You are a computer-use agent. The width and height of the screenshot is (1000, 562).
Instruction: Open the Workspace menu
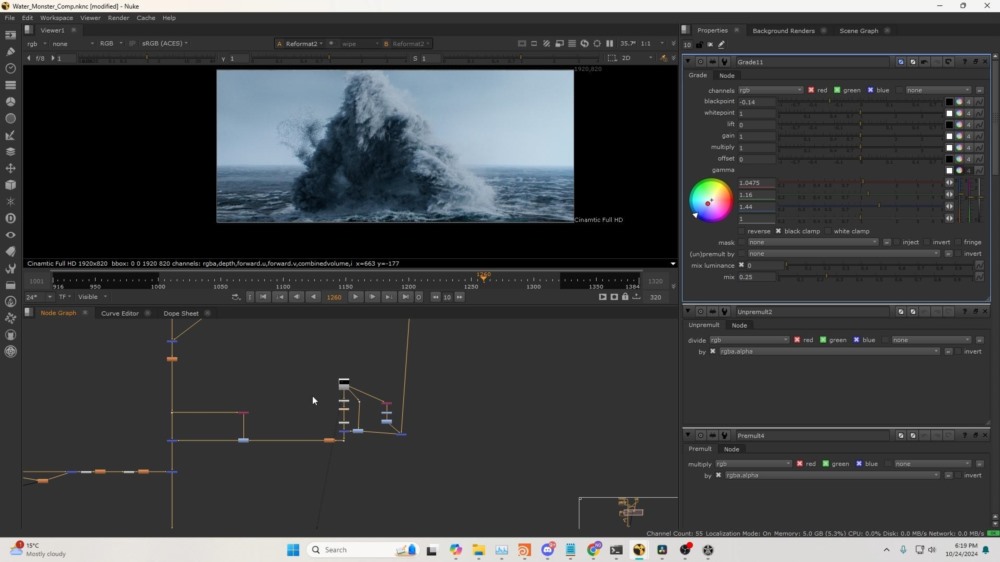(x=56, y=18)
